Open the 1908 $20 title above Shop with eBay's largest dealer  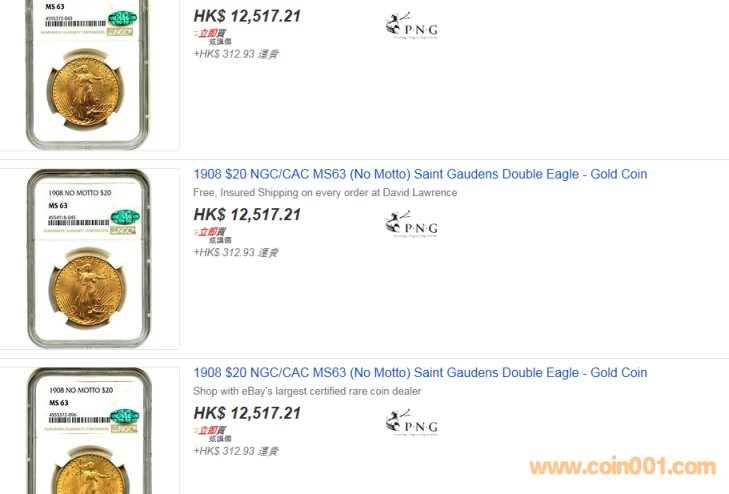(x=420, y=373)
